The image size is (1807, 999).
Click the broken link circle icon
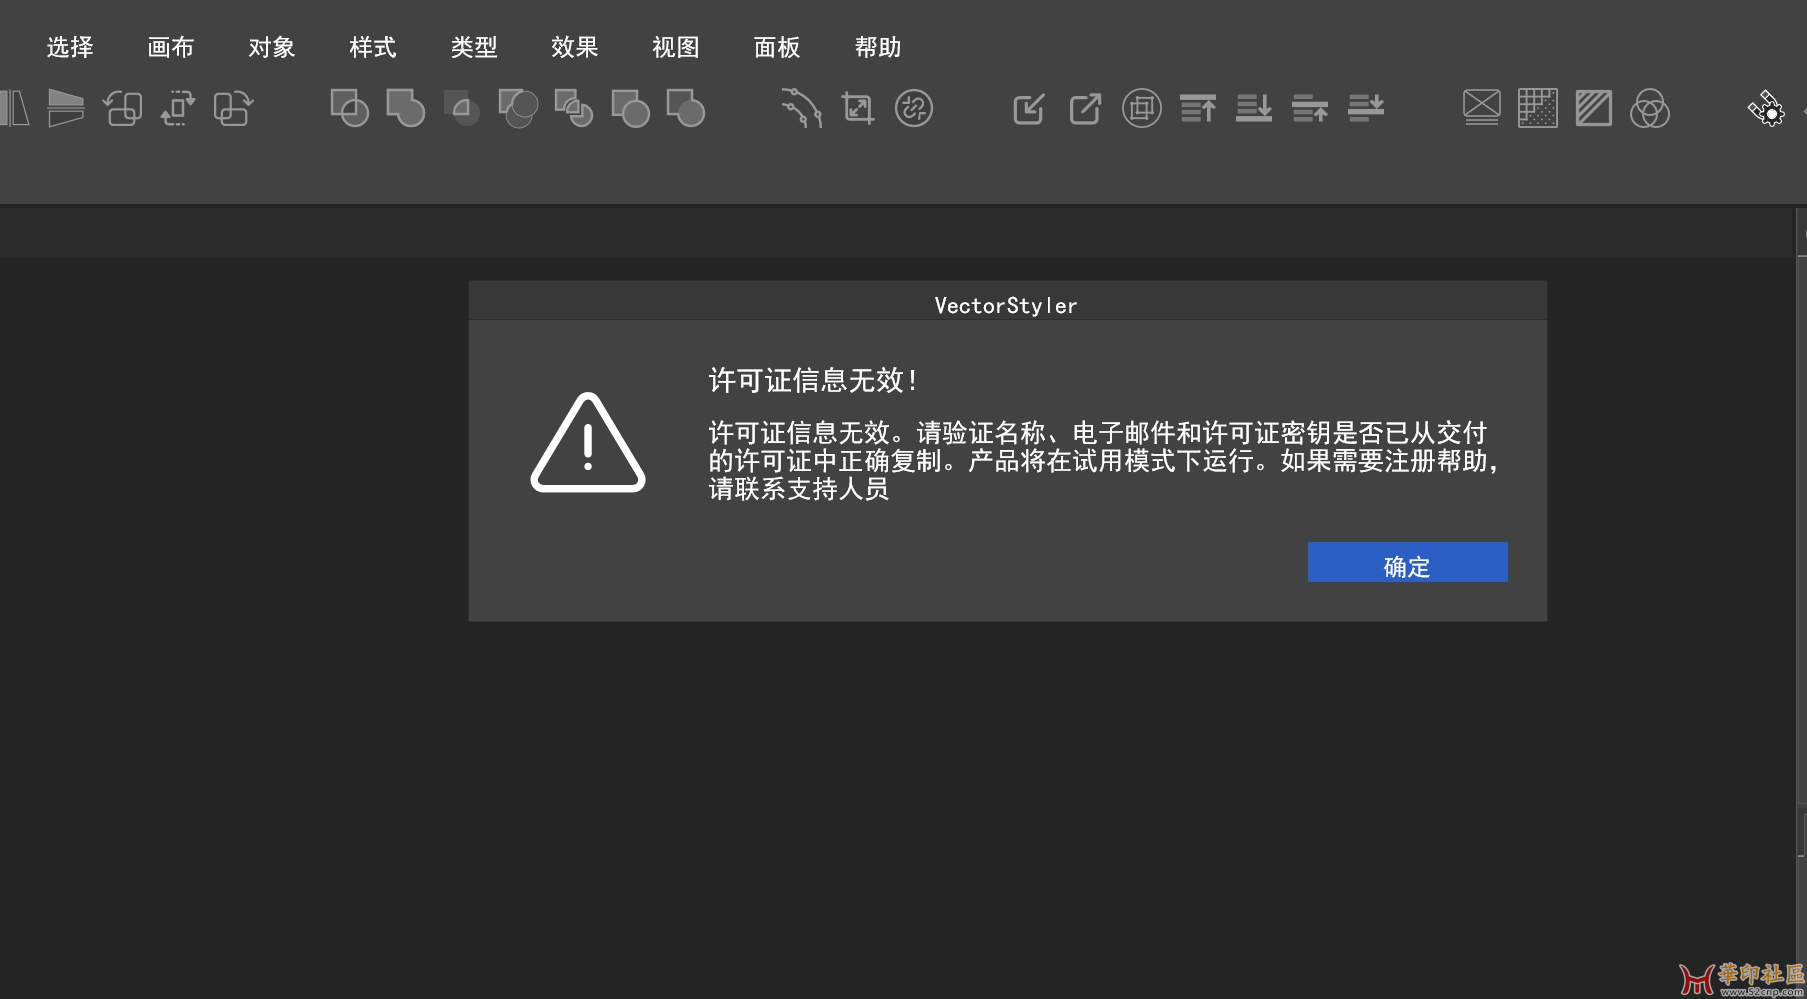pyautogui.click(x=914, y=108)
